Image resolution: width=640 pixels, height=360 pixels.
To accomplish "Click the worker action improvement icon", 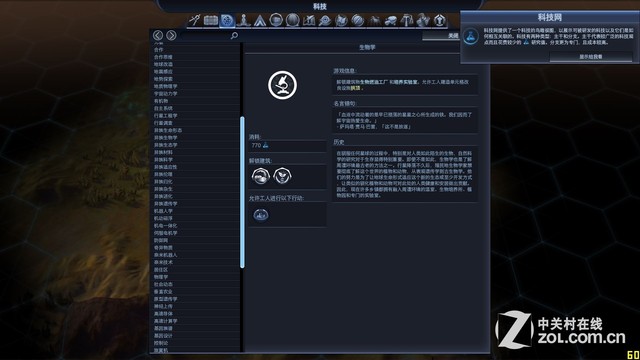I will (x=260, y=215).
